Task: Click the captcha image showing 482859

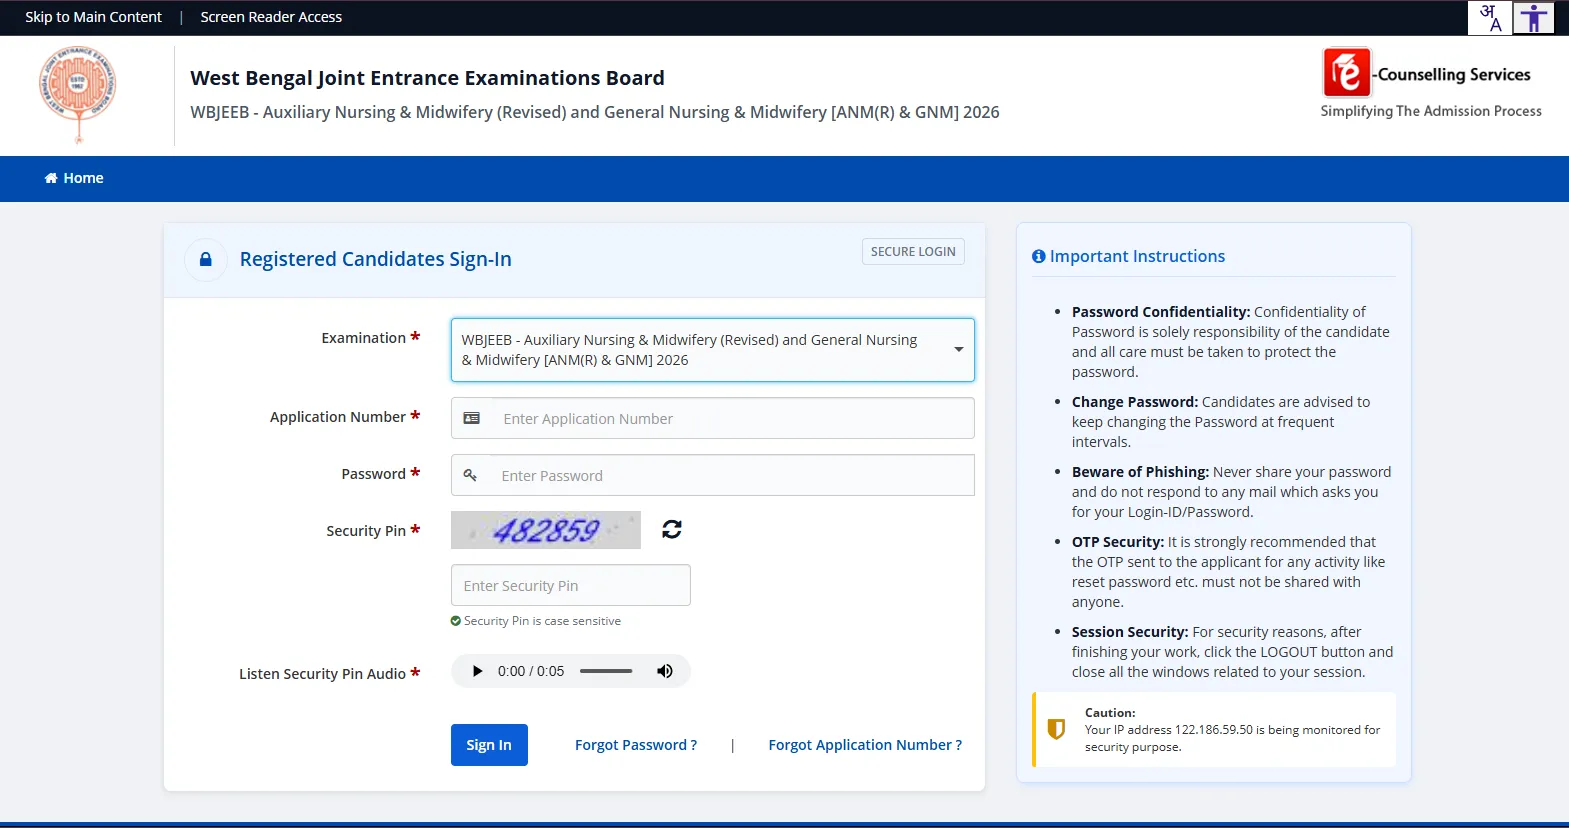Action: pos(546,530)
